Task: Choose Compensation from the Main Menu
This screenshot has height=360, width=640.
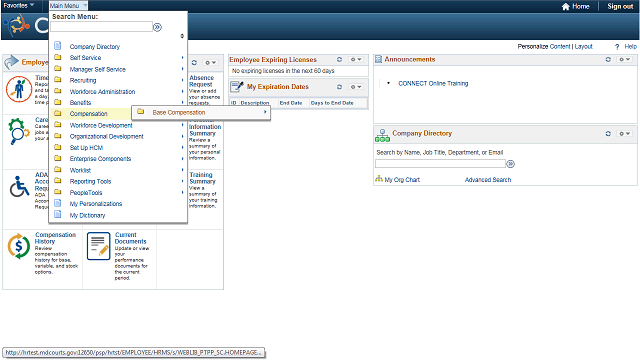Action: [x=89, y=113]
